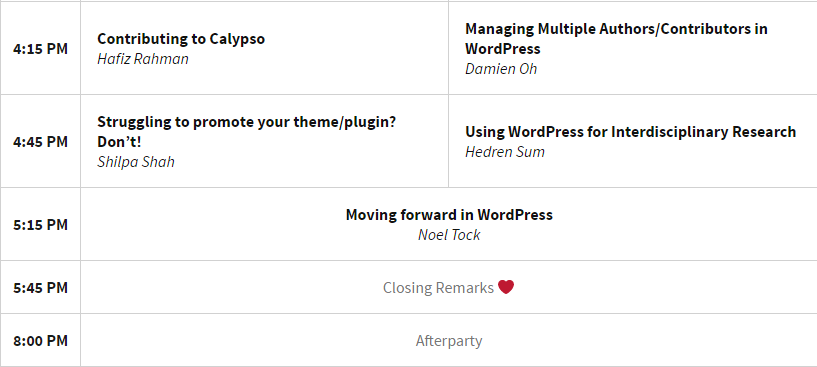Screen dimensions: 817x367
Task: Open speaker Hafiz Rahman's profile
Action: [143, 58]
